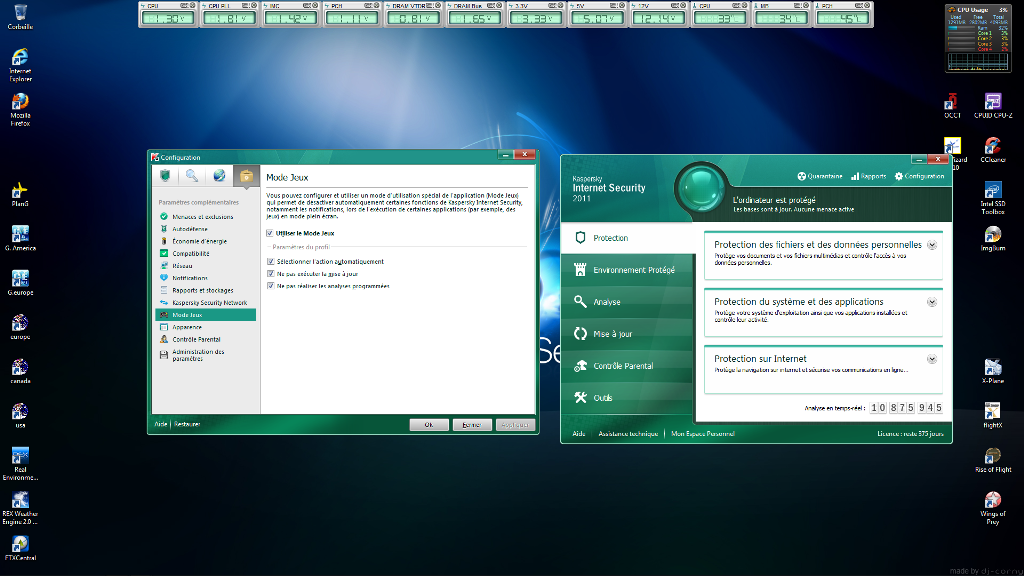Select Notifications in the settings list
Viewport: 1024px width, 576px height.
[206, 278]
